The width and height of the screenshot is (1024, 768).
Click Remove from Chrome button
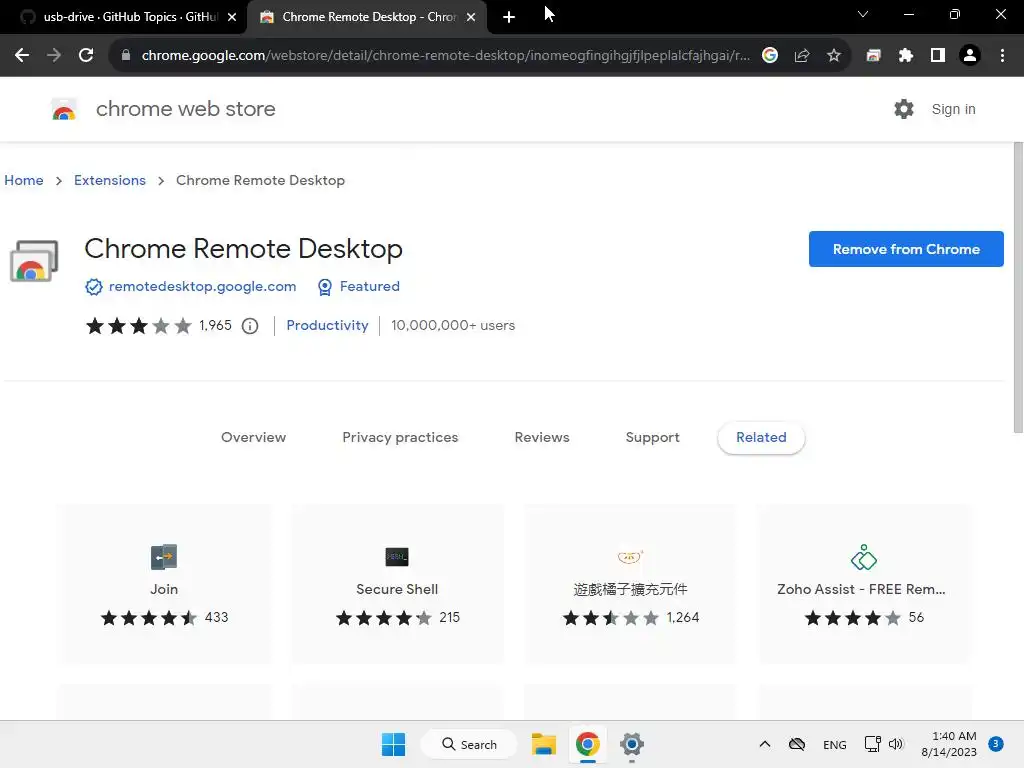906,249
